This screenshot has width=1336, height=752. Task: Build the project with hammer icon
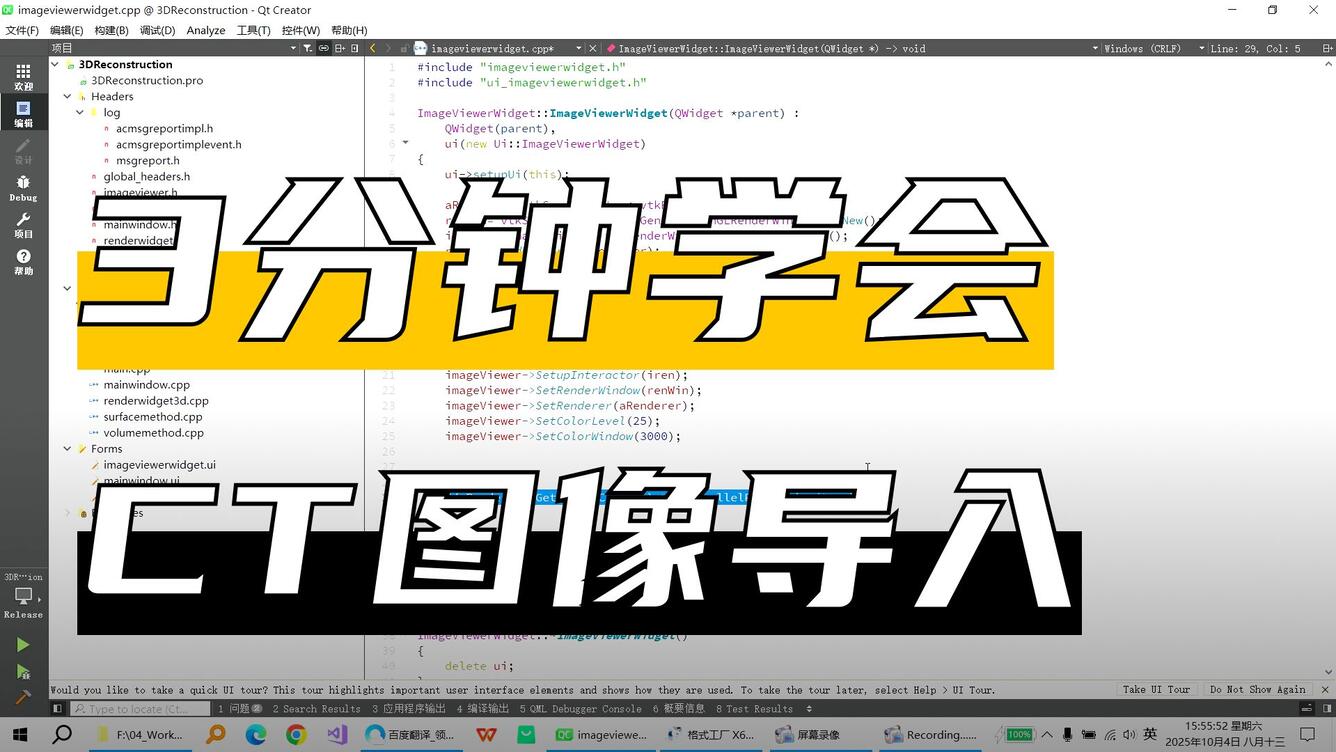point(23,696)
